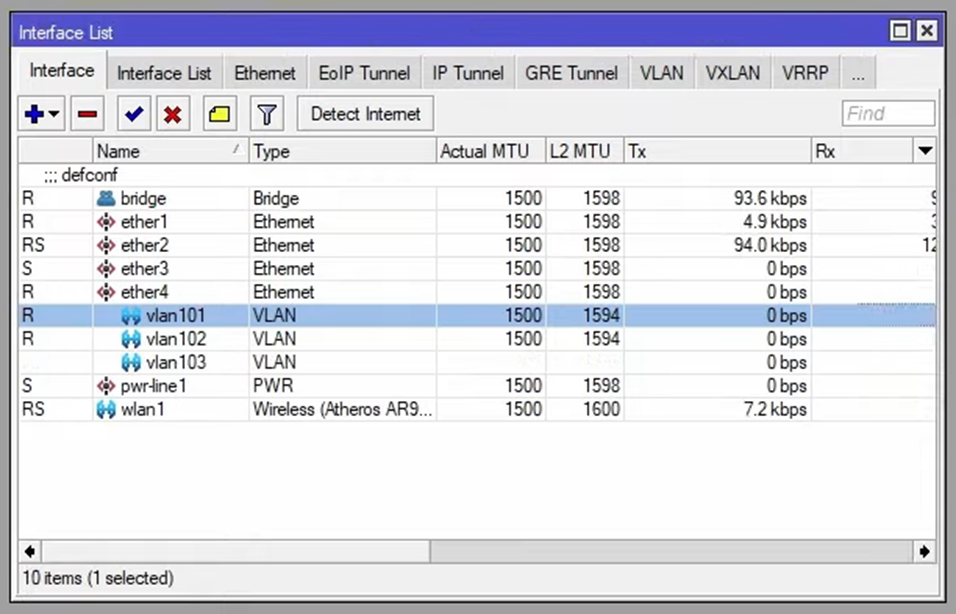Image resolution: width=956 pixels, height=614 pixels.
Task: Open the Comment icon for the selected interface
Action: pyautogui.click(x=219, y=113)
